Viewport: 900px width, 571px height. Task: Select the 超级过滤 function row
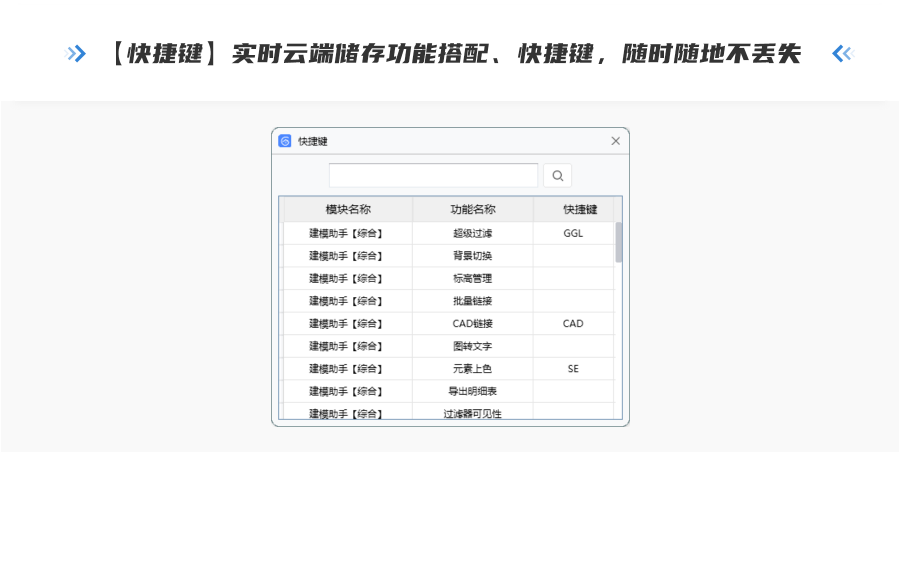[x=472, y=233]
